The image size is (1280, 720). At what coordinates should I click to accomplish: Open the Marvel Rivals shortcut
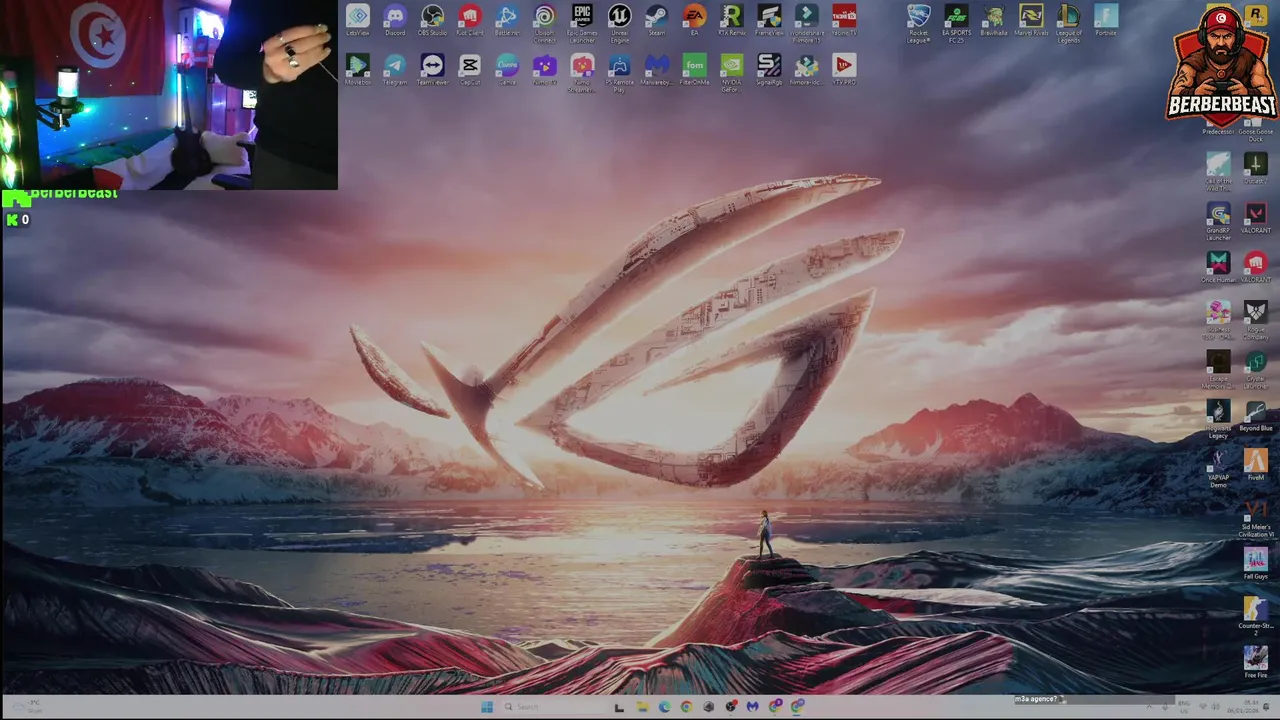coord(1031,21)
